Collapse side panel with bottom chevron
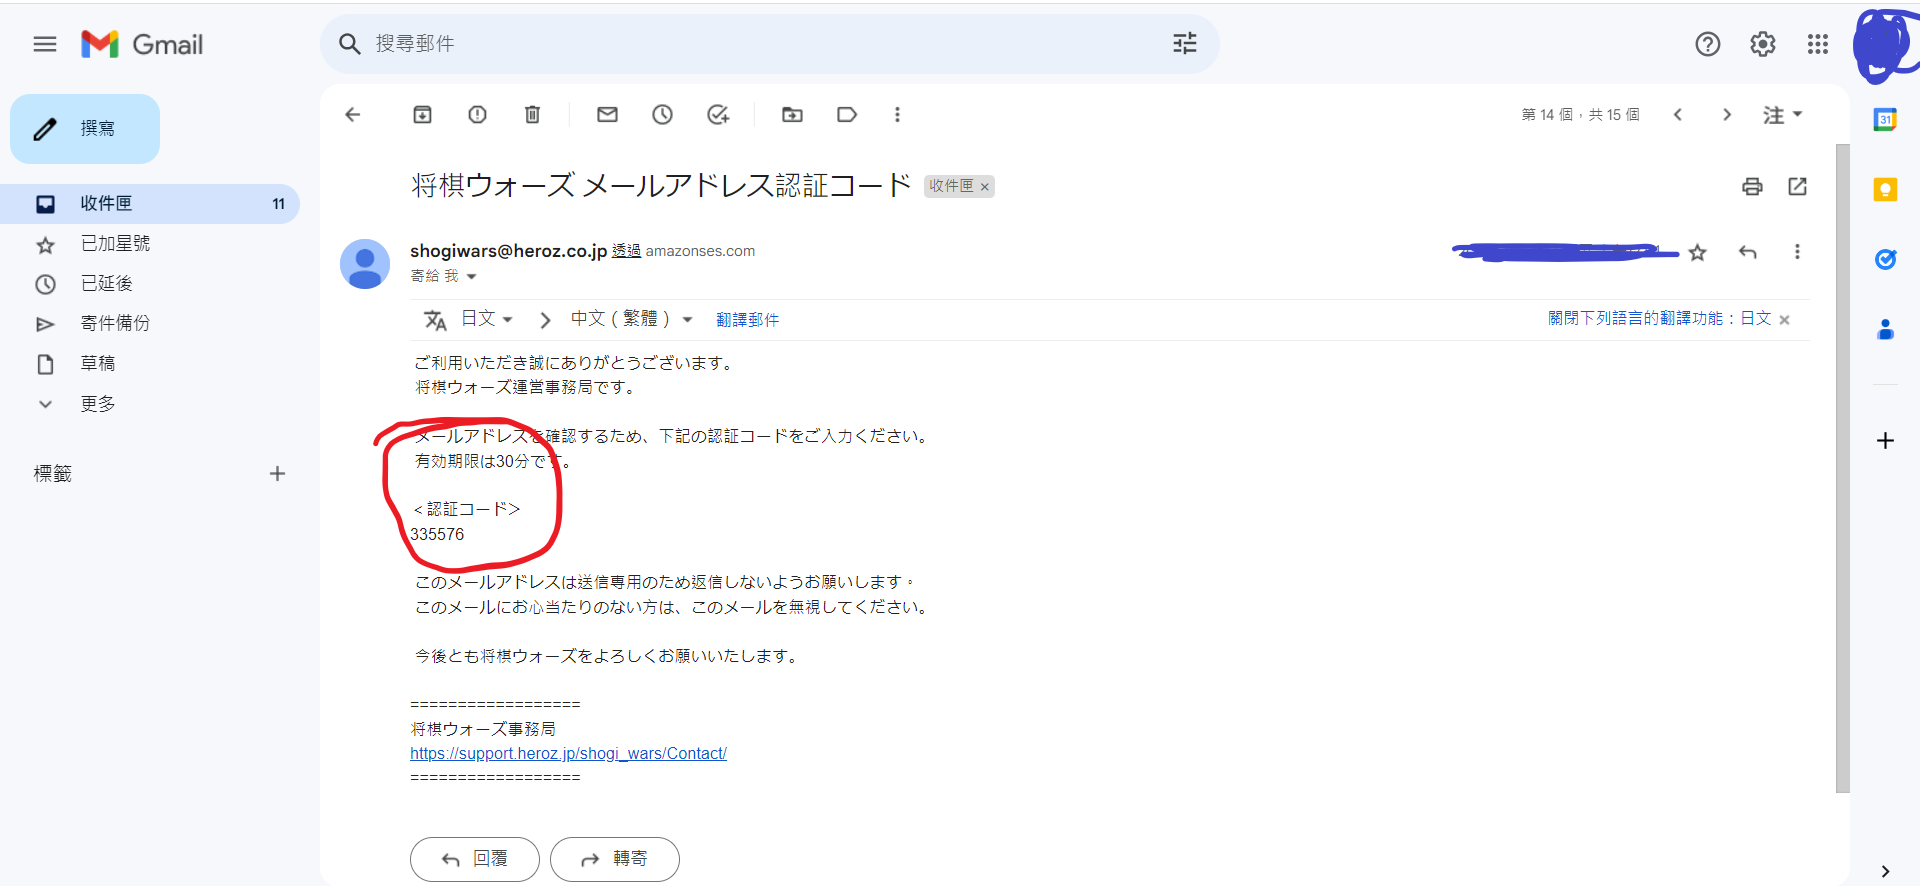 click(1885, 871)
